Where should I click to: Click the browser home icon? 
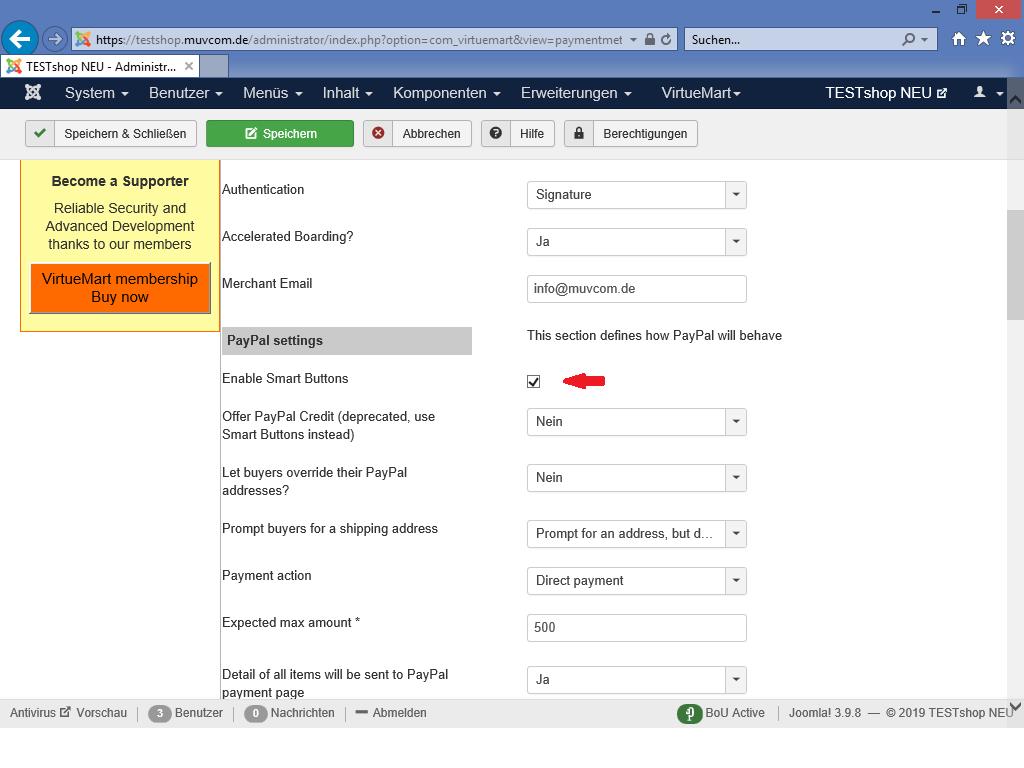pos(959,39)
